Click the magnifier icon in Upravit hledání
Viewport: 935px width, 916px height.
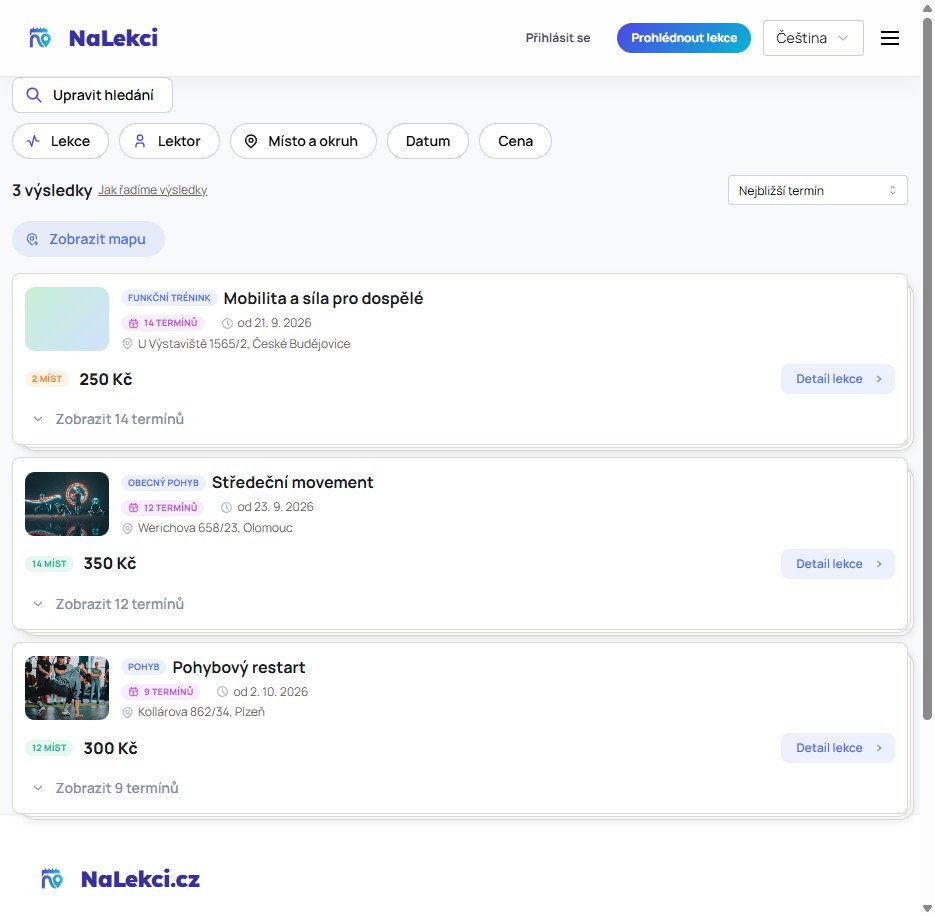(x=34, y=95)
